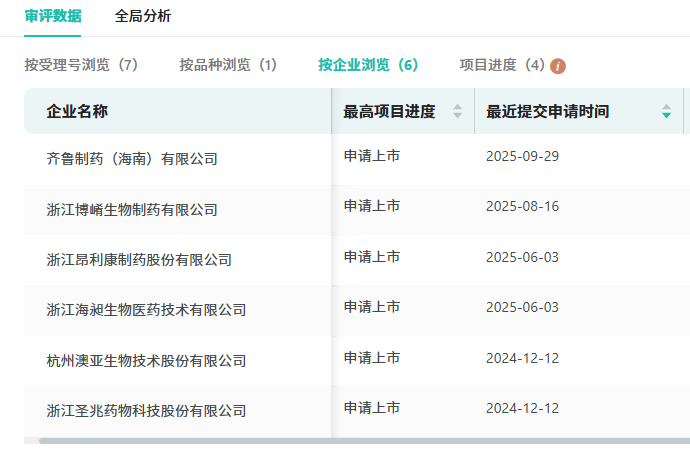
Task: Click 2024-12-12 in 浙江圣兆药物 row
Action: click(522, 409)
